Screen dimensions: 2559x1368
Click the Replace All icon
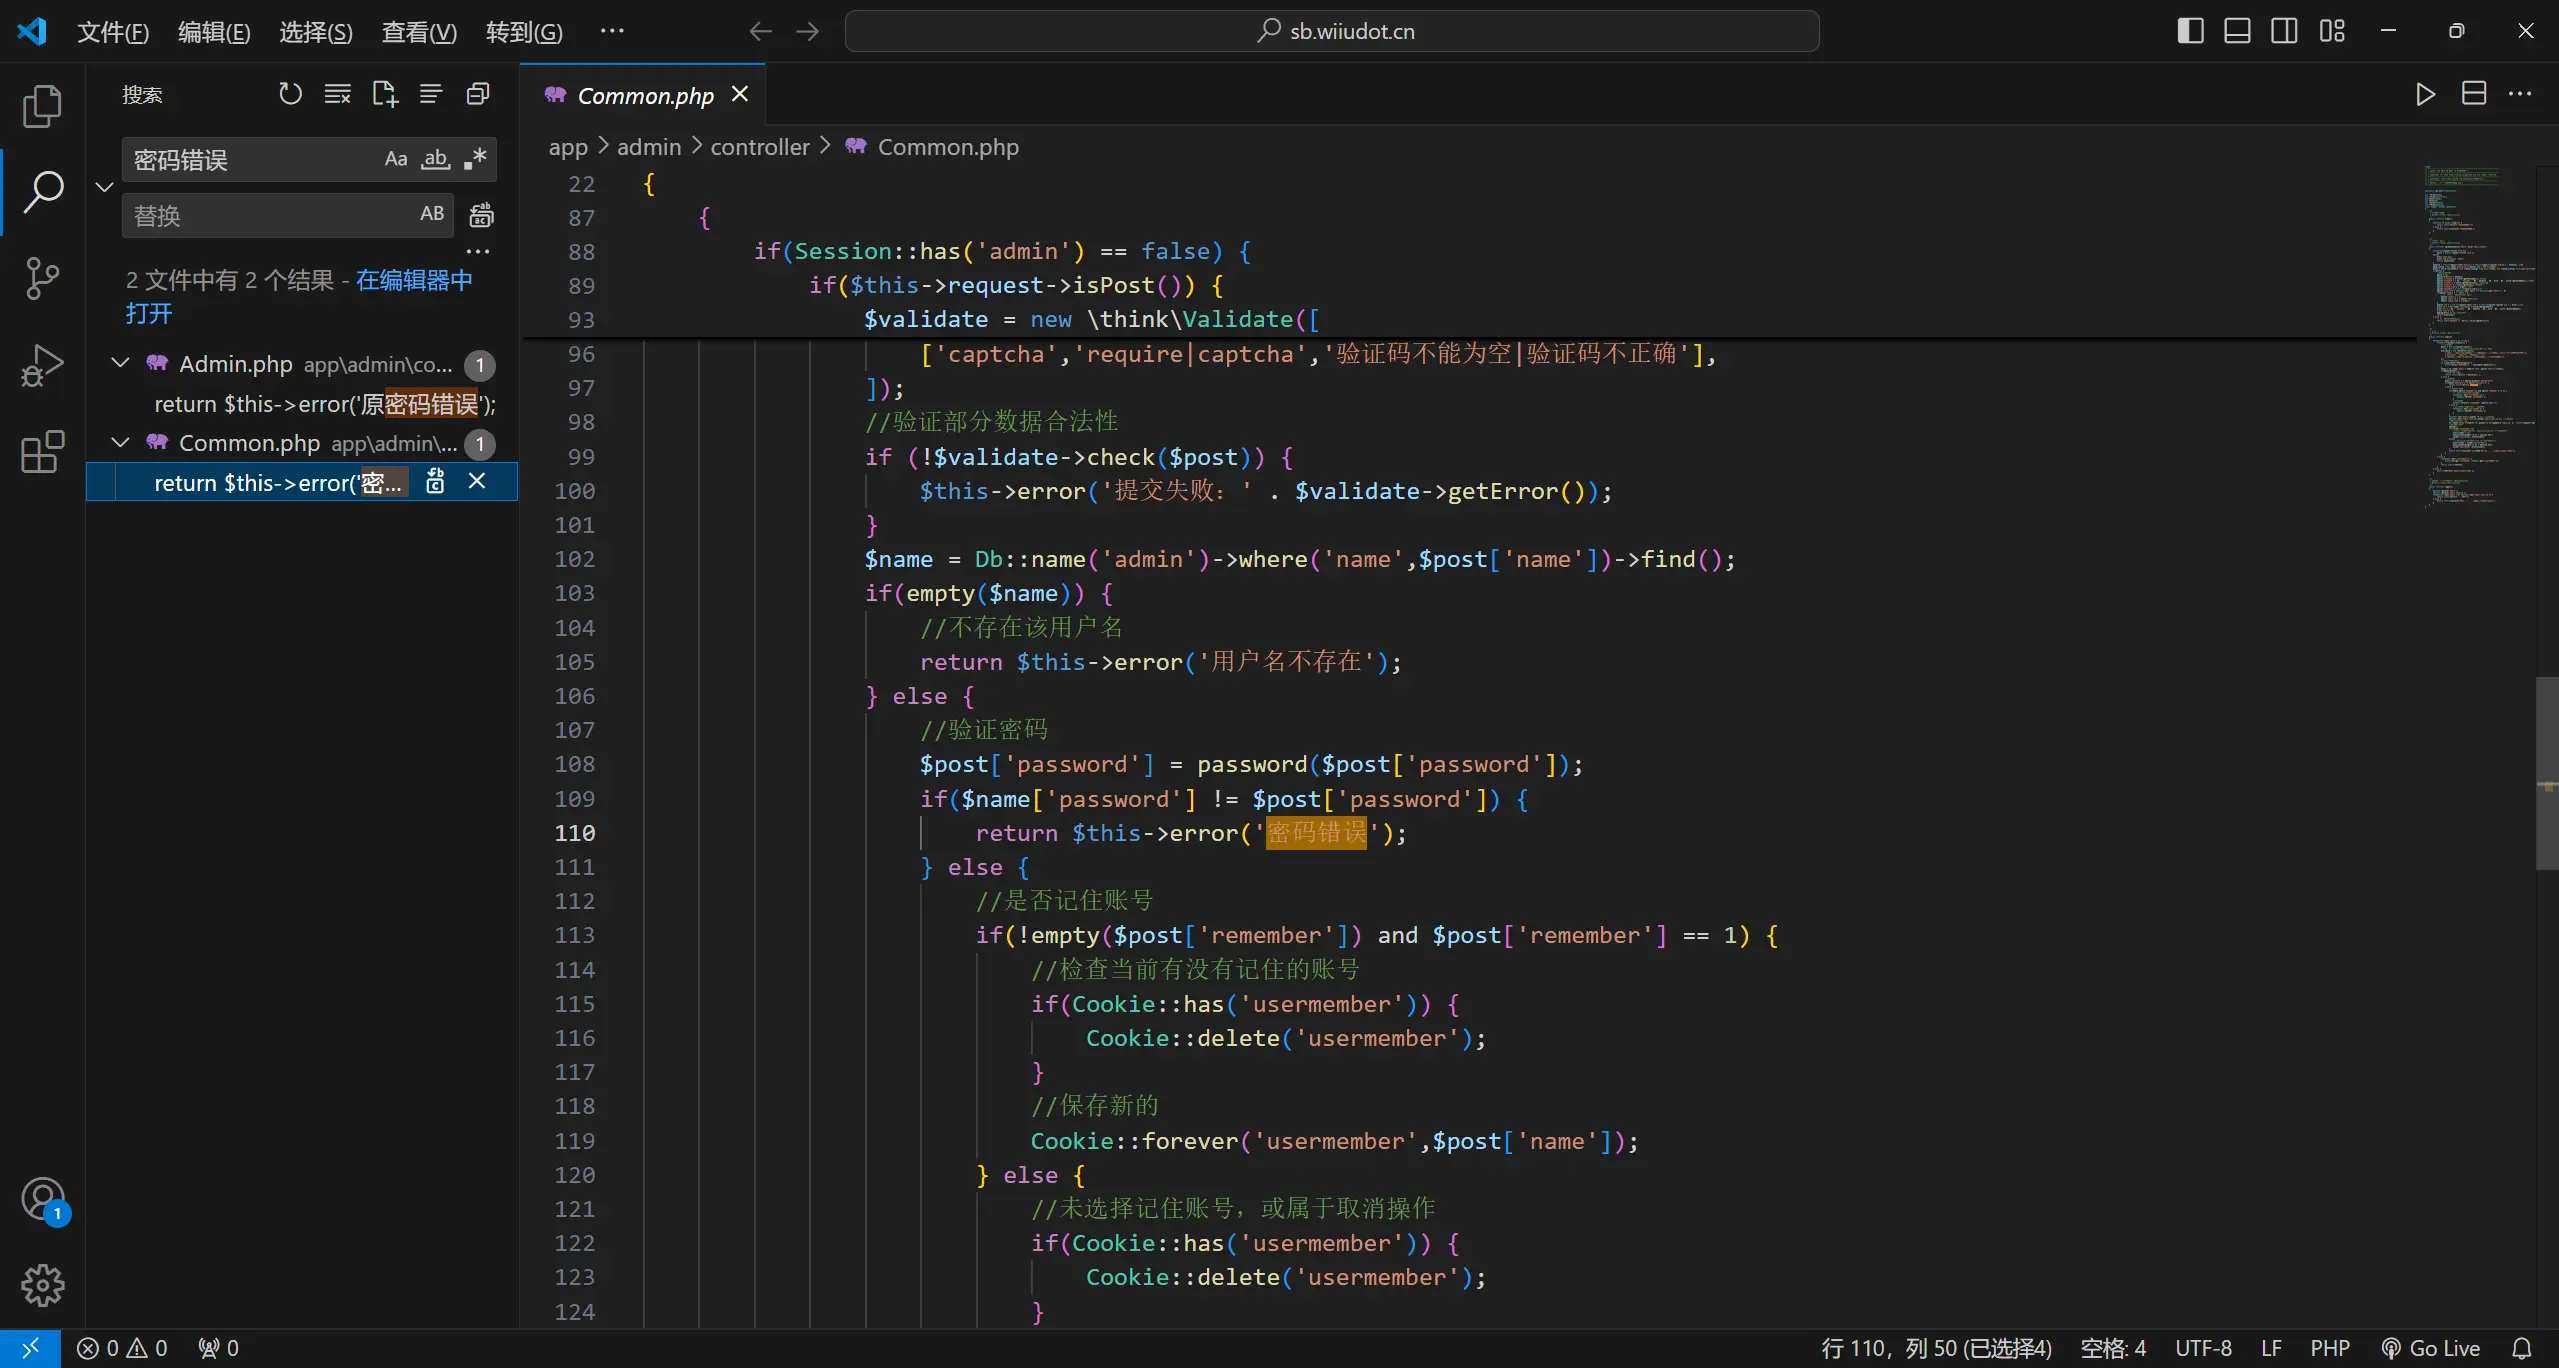[481, 215]
